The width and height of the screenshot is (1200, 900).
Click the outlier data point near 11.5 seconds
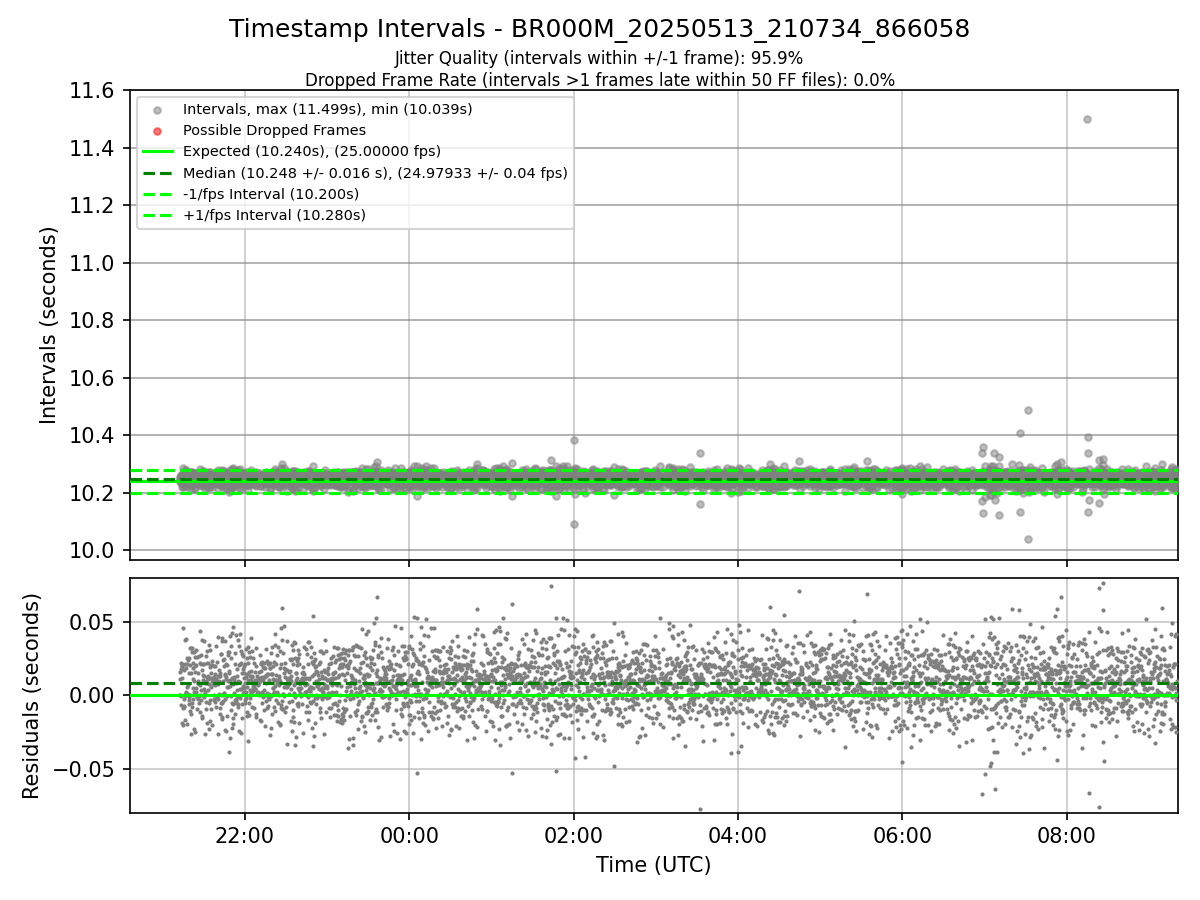point(1087,119)
